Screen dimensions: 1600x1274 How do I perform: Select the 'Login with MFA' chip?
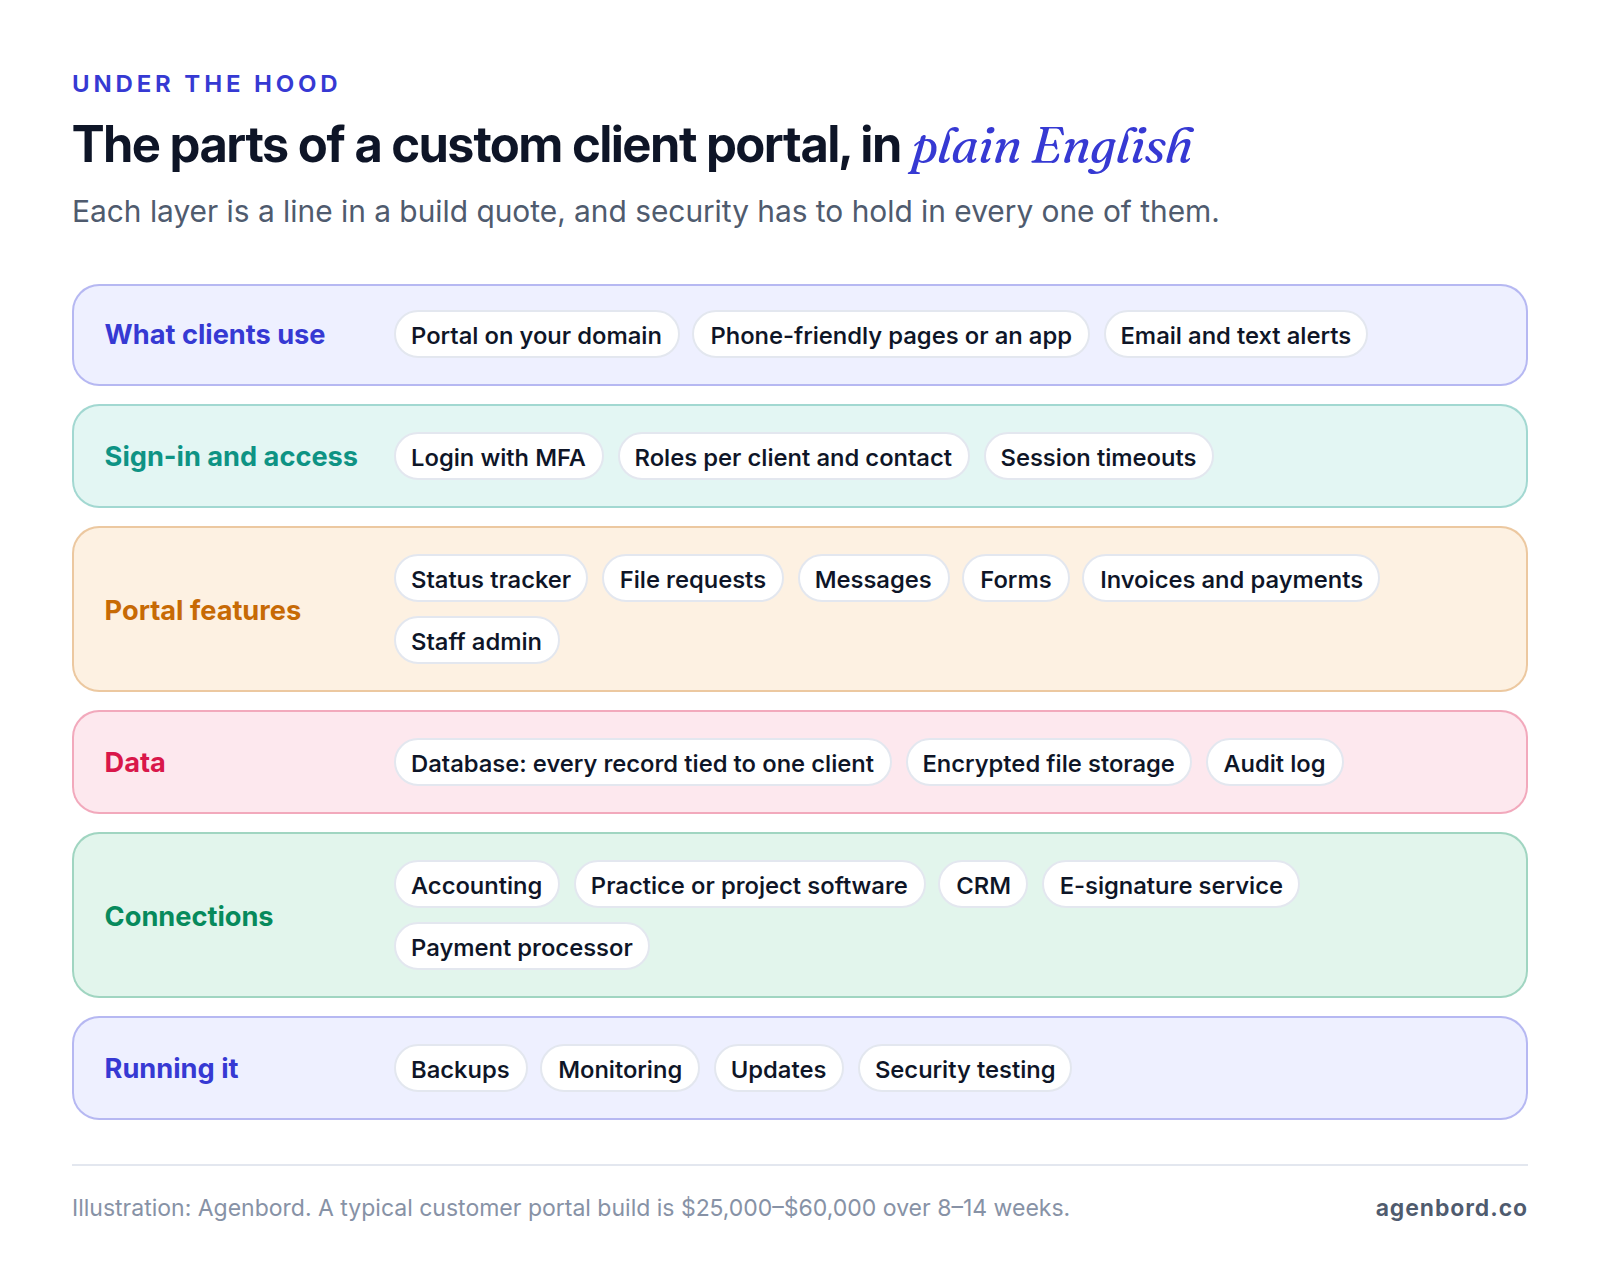tap(498, 457)
